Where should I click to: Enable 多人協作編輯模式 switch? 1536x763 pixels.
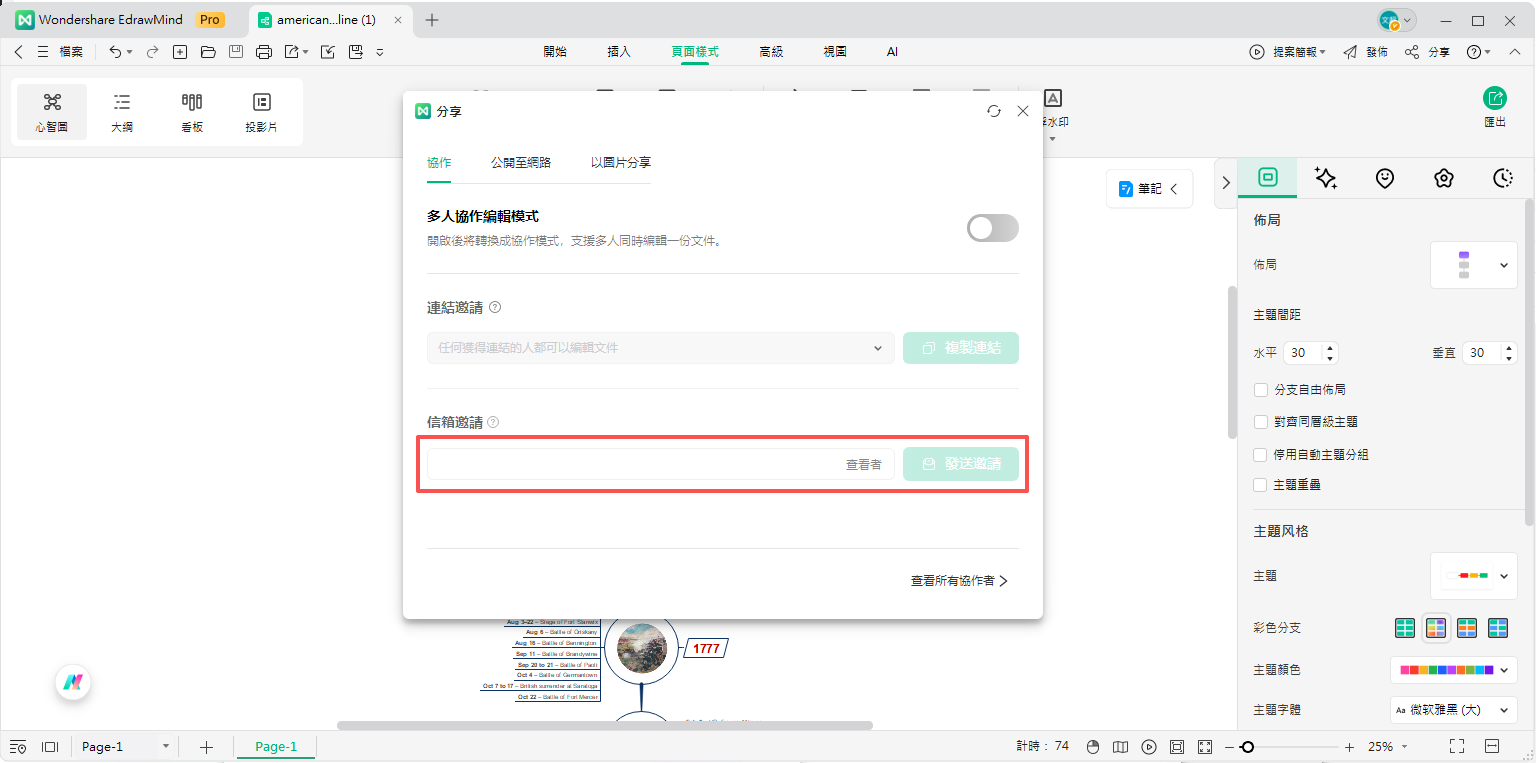[992, 228]
